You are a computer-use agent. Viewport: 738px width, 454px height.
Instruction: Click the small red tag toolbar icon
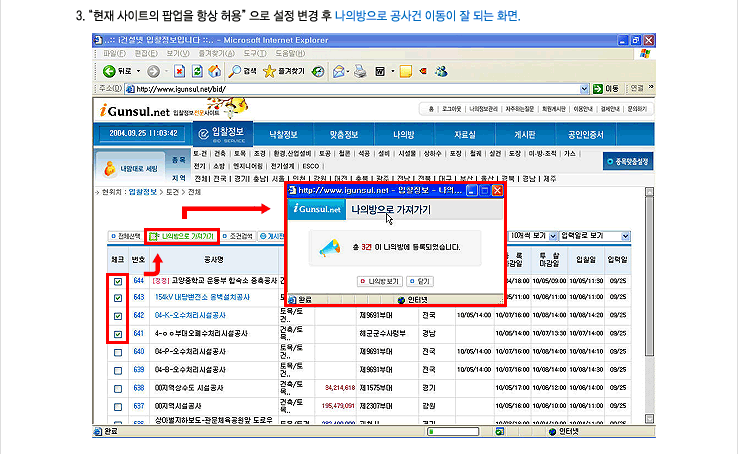tap(423, 71)
